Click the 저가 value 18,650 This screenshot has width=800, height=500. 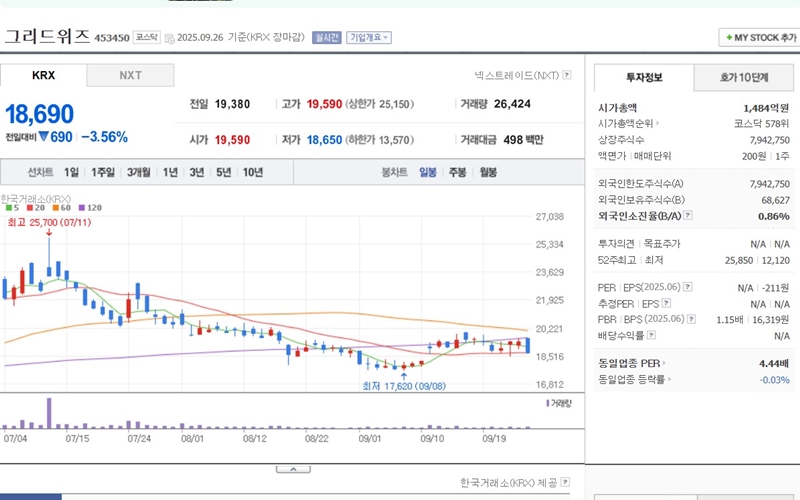[324, 140]
